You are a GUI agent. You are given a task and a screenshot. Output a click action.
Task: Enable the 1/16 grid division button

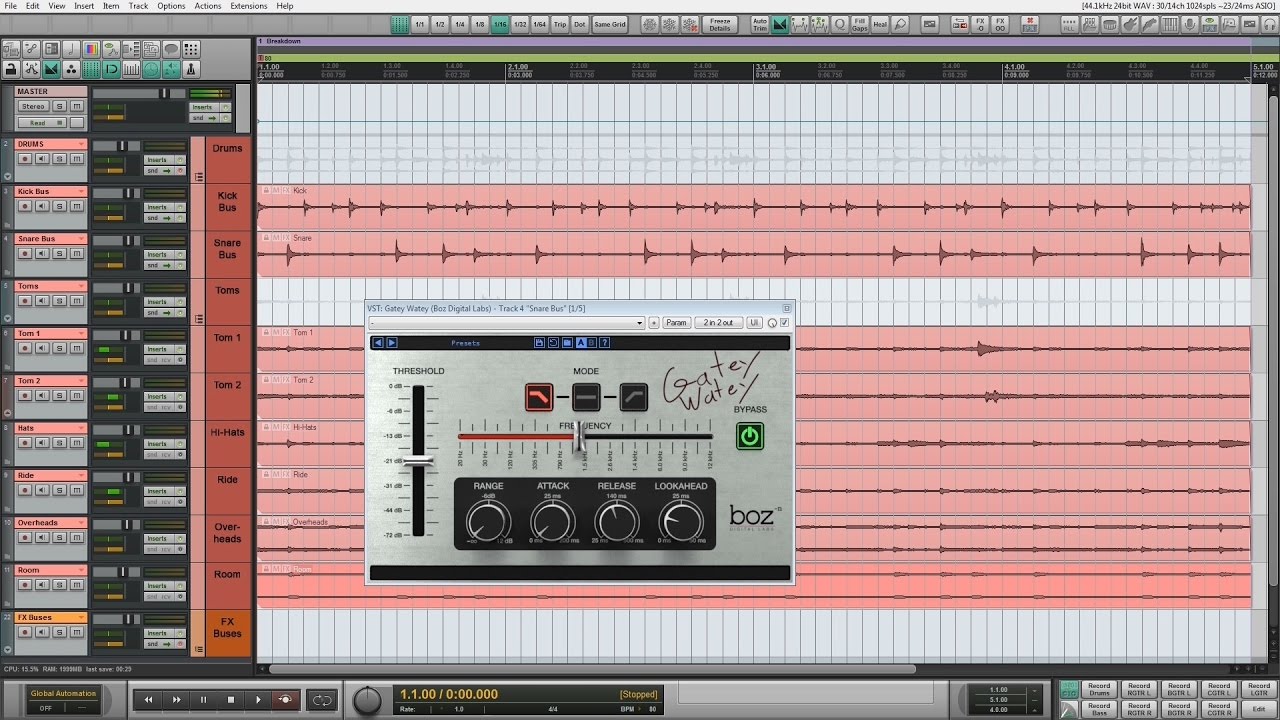(x=499, y=24)
